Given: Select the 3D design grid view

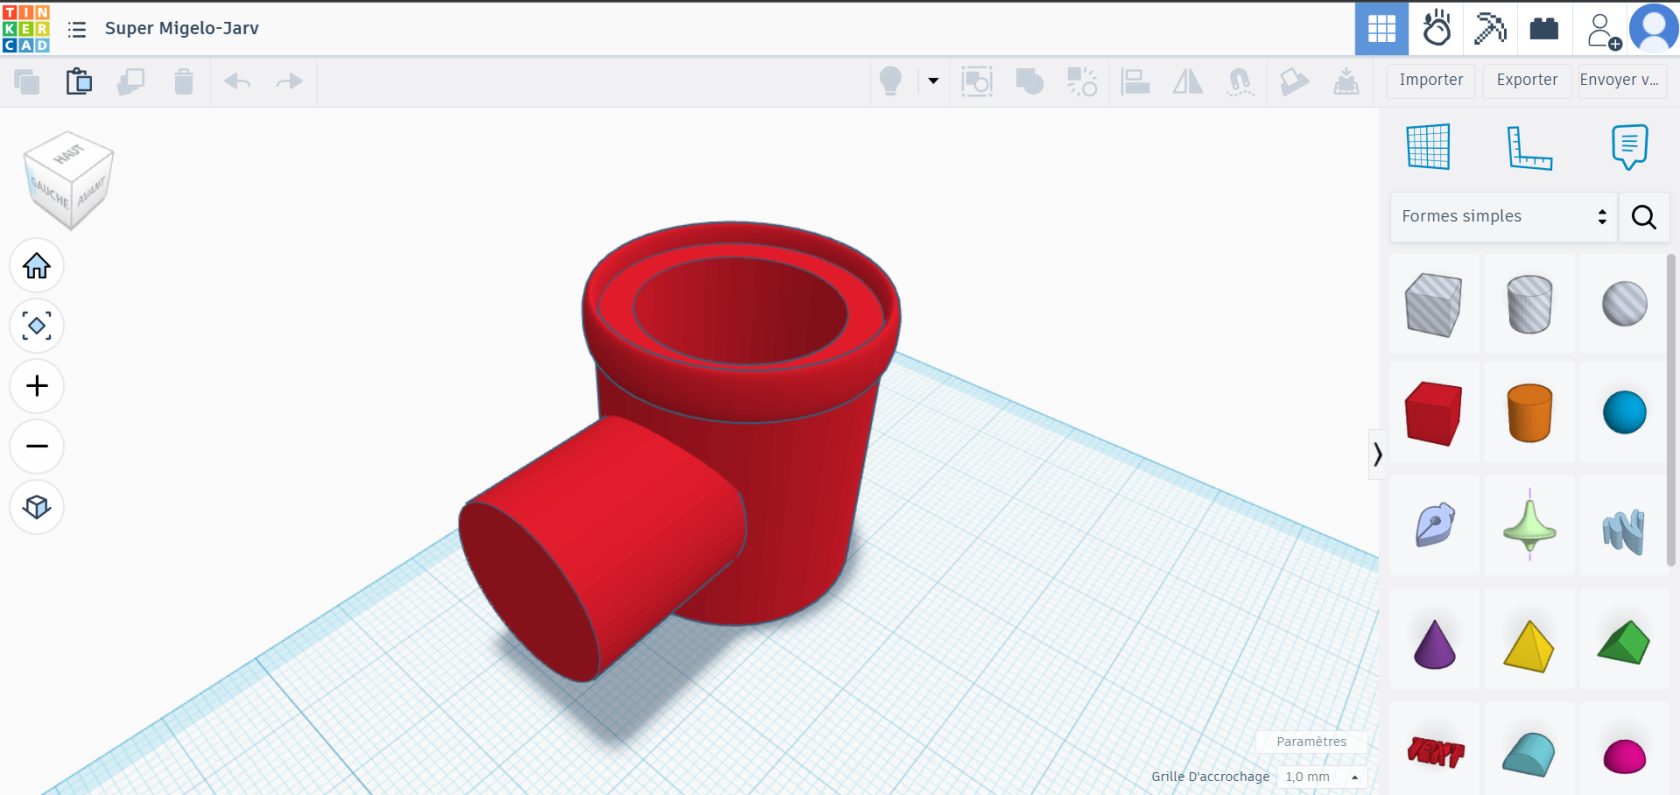Looking at the screenshot, I should coord(1382,28).
